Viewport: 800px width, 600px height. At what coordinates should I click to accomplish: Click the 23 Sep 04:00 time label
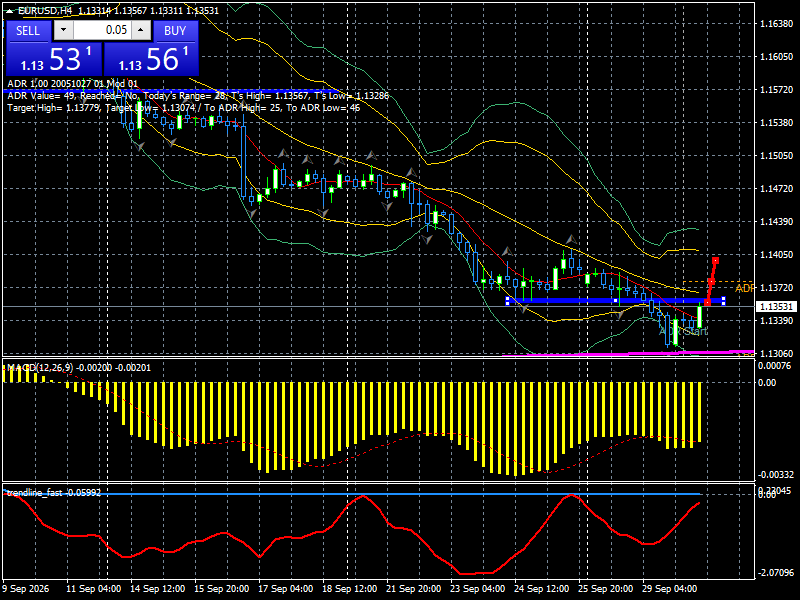(477, 588)
